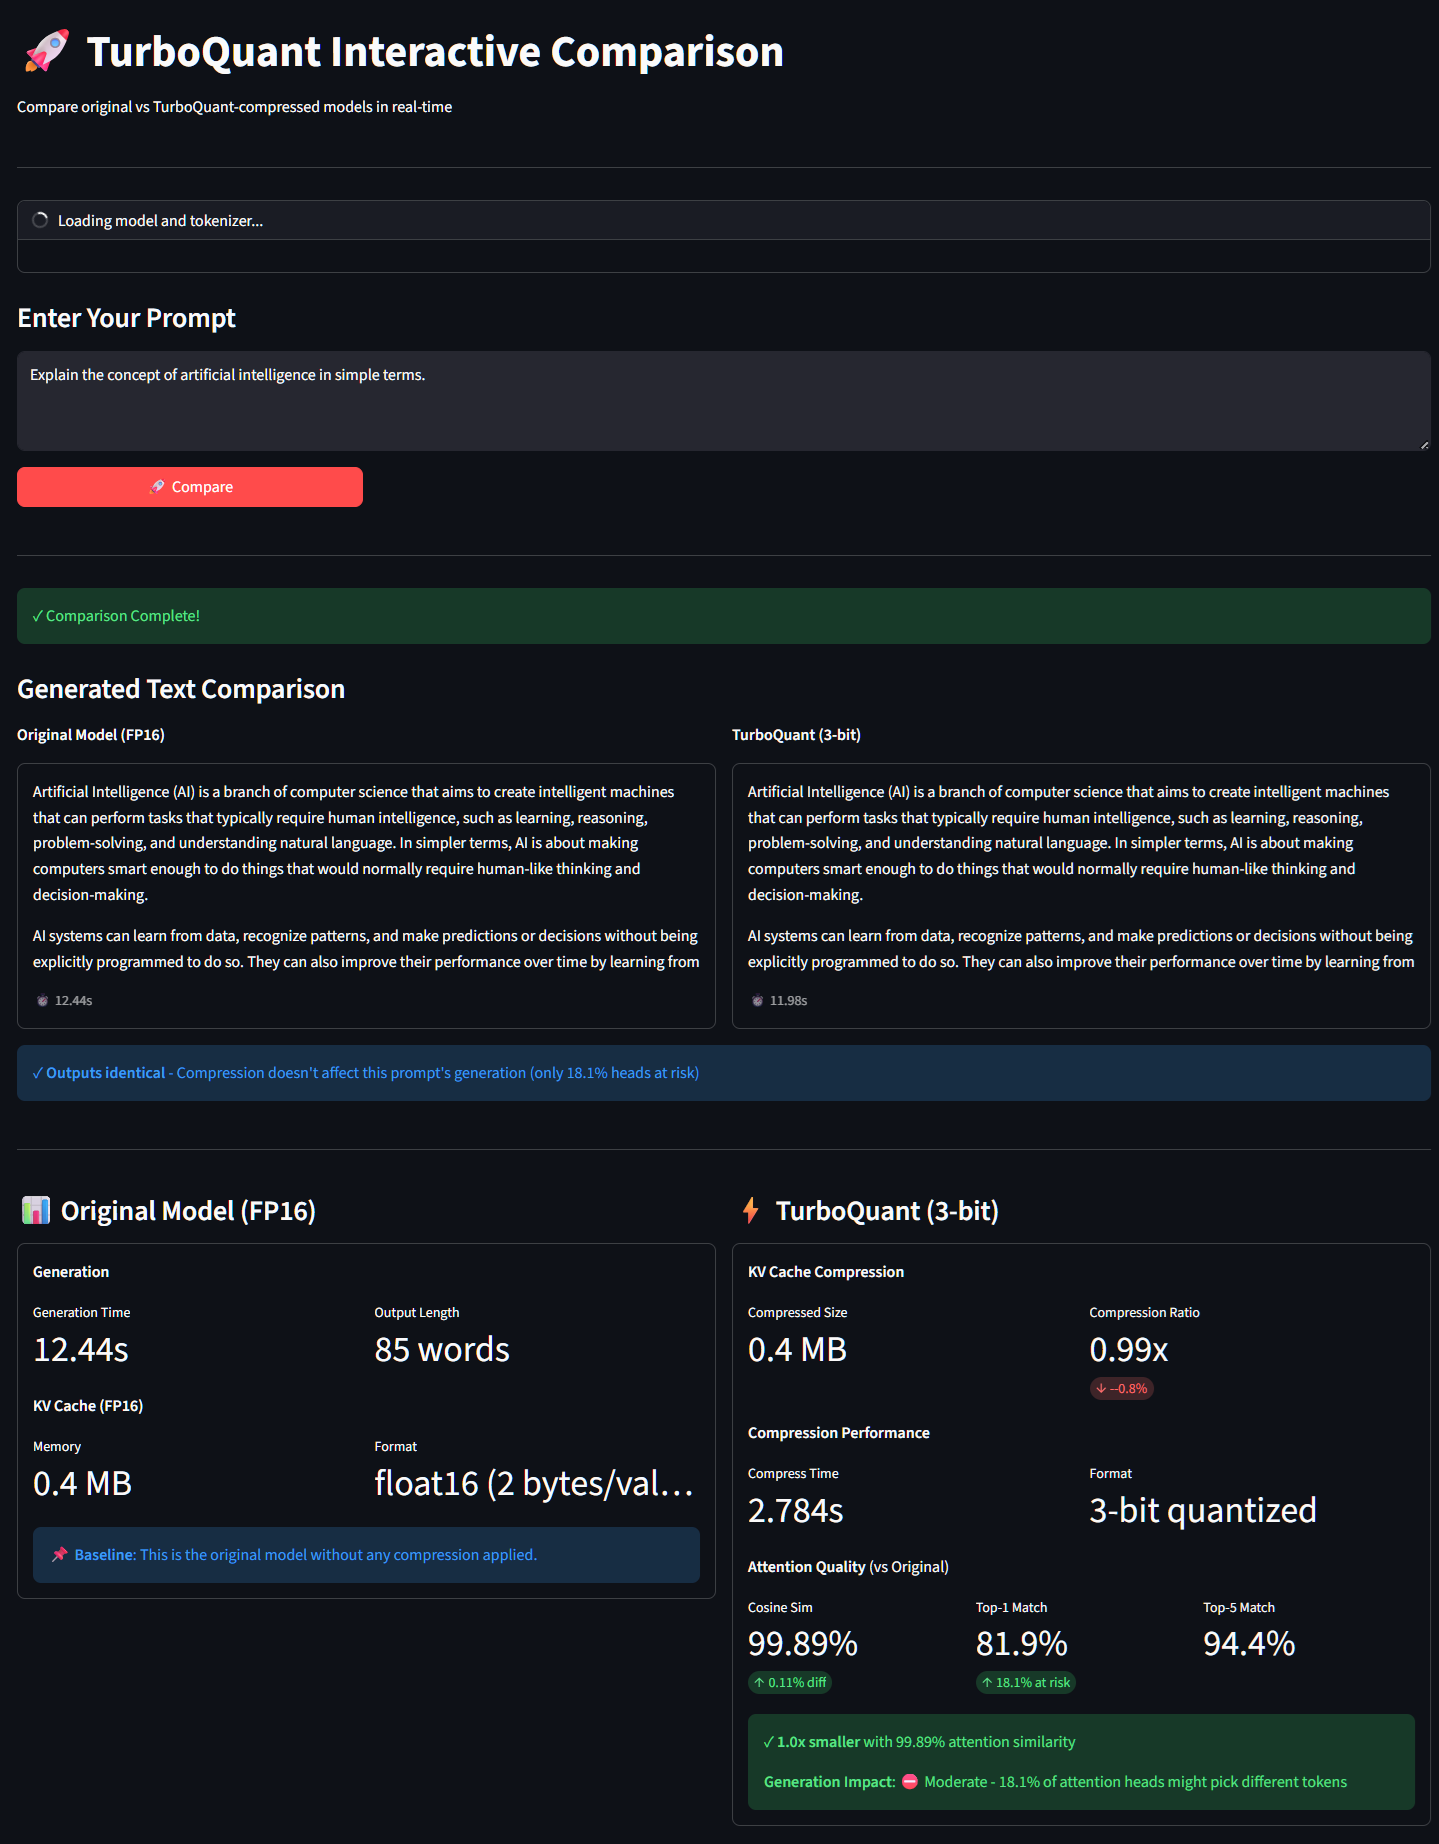Screen dimensions: 1439x1844
Task: Expand the Loading model and tokenizer status
Action: point(722,221)
